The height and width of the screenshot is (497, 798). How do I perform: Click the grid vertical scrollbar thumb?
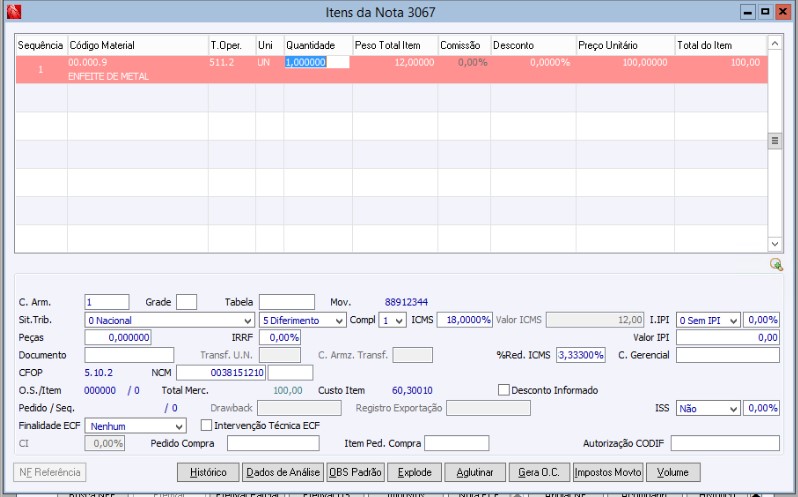tap(775, 141)
